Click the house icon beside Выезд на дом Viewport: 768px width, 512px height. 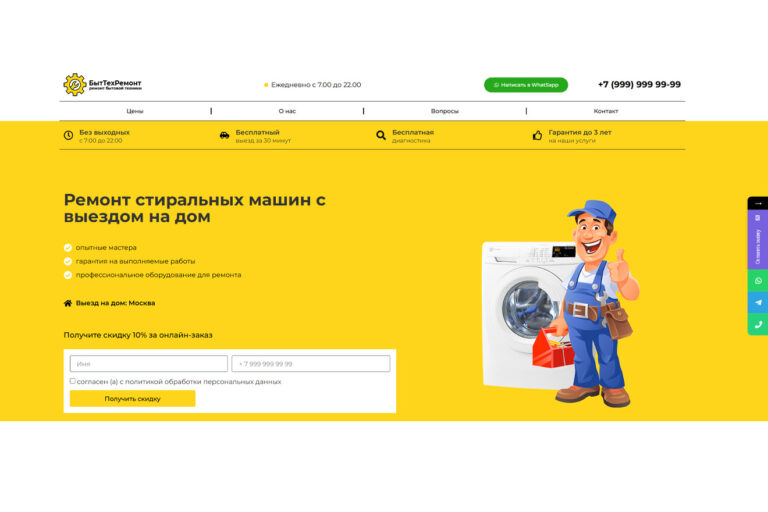pyautogui.click(x=68, y=303)
